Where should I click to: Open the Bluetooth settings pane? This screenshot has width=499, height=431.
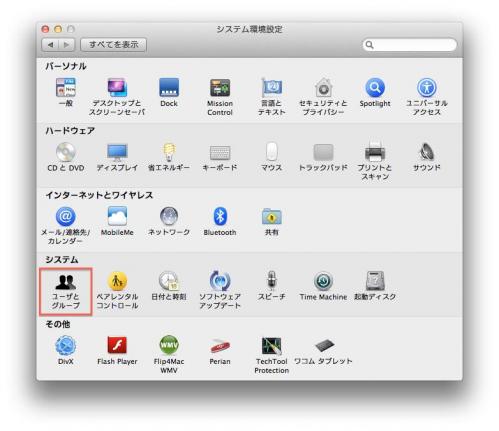tap(220, 222)
